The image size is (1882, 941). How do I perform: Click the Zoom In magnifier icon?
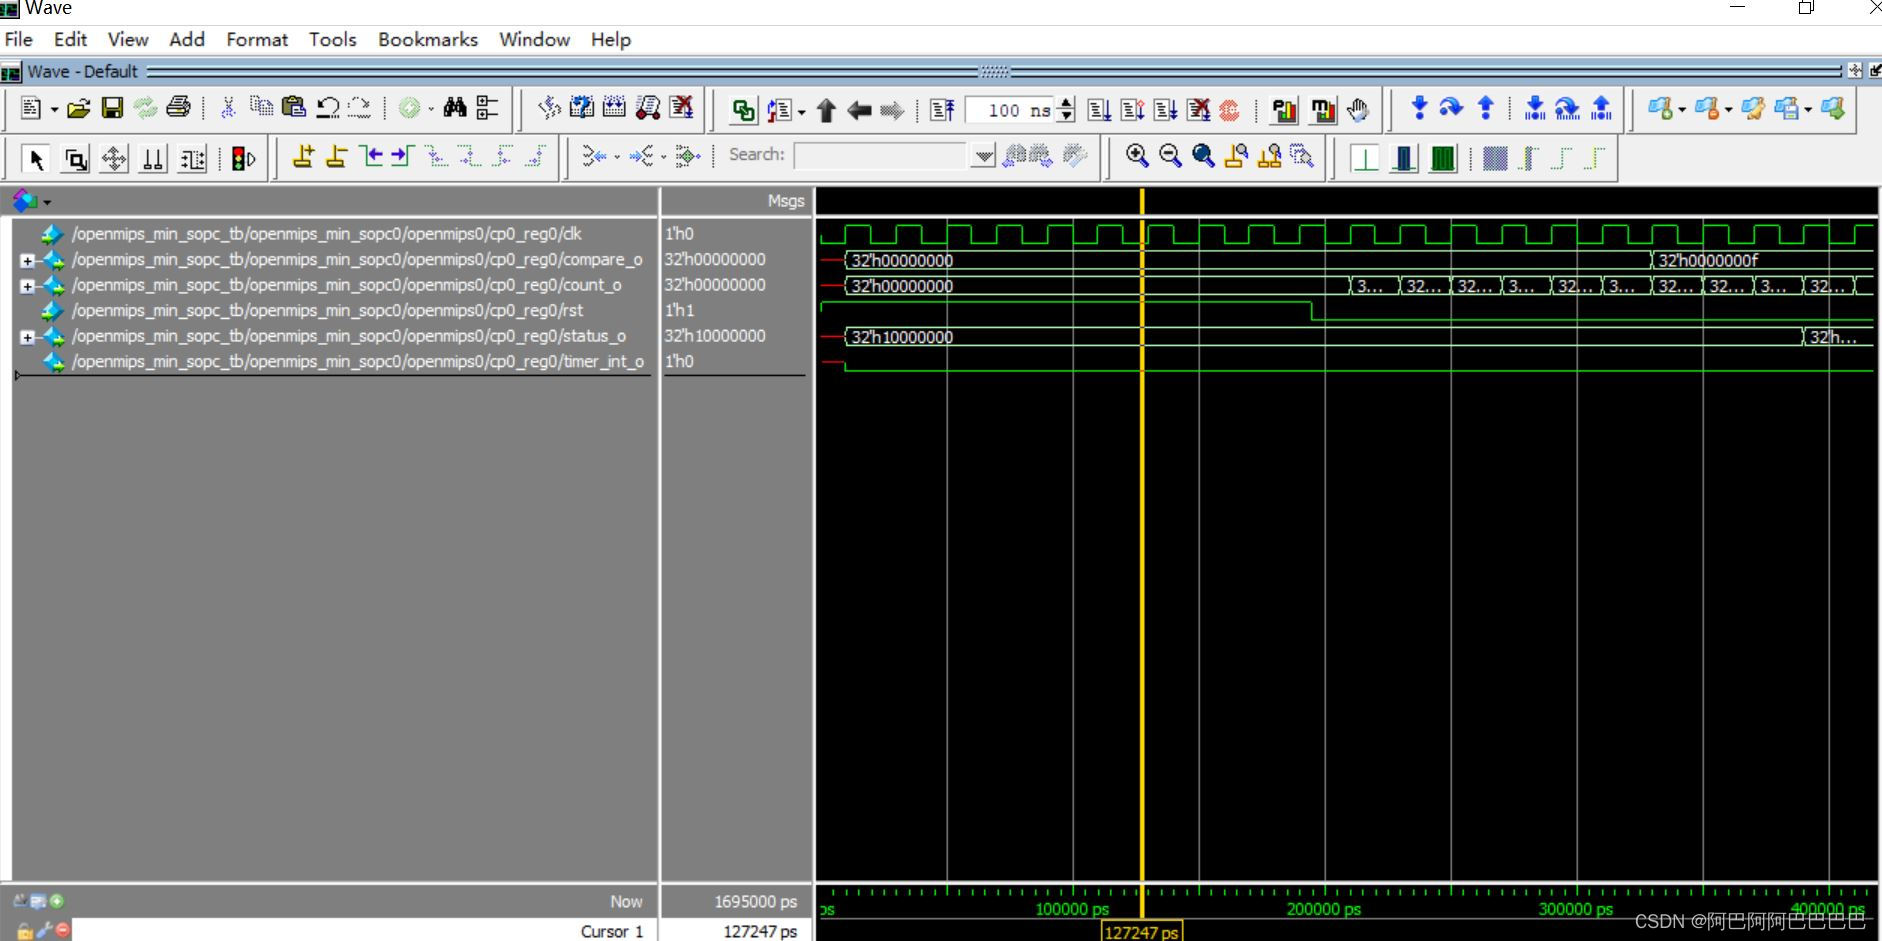click(x=1137, y=156)
